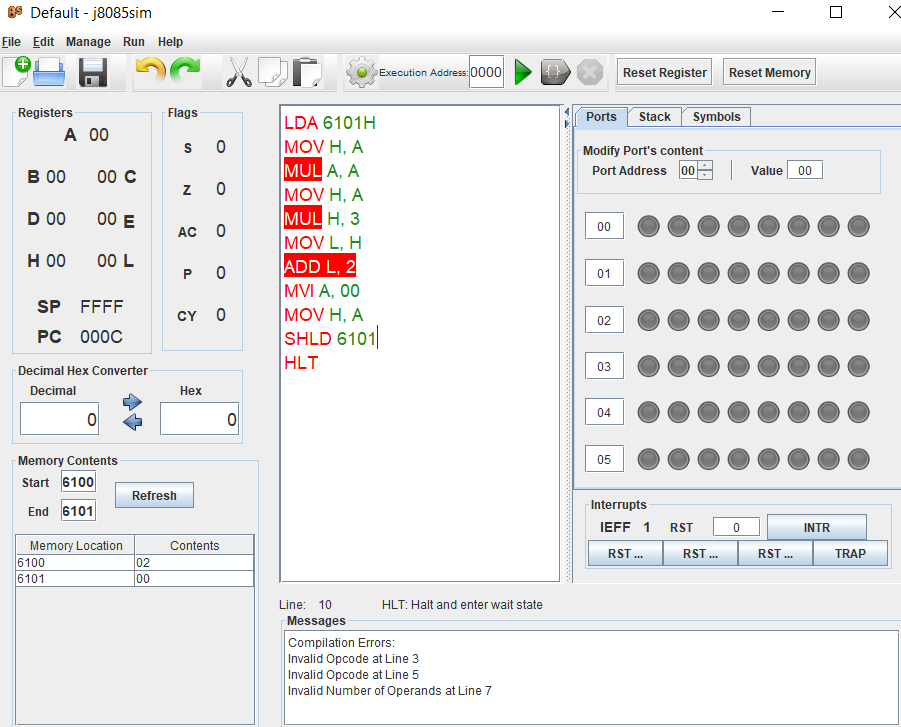Save the current program
This screenshot has width=901, height=727.
tap(93, 71)
